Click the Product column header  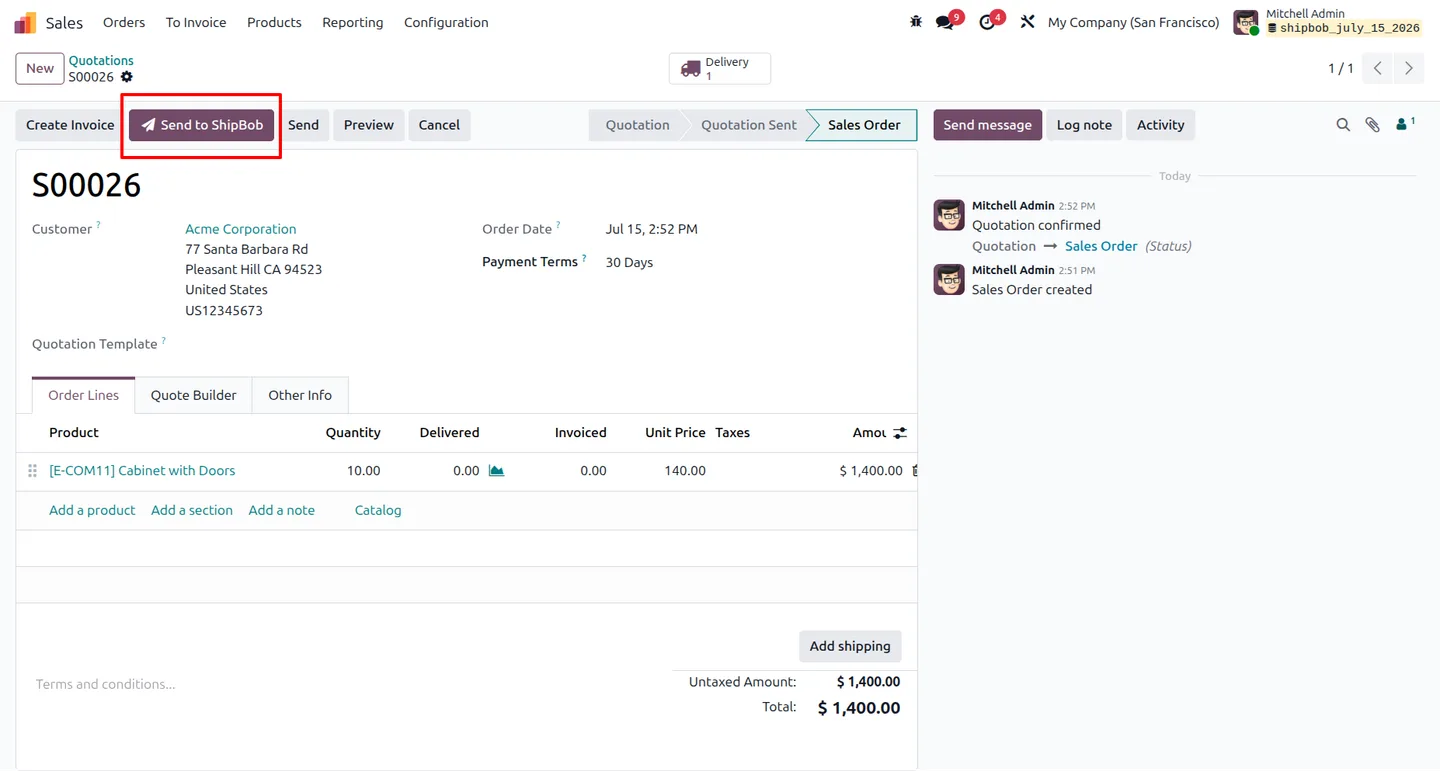click(x=74, y=433)
